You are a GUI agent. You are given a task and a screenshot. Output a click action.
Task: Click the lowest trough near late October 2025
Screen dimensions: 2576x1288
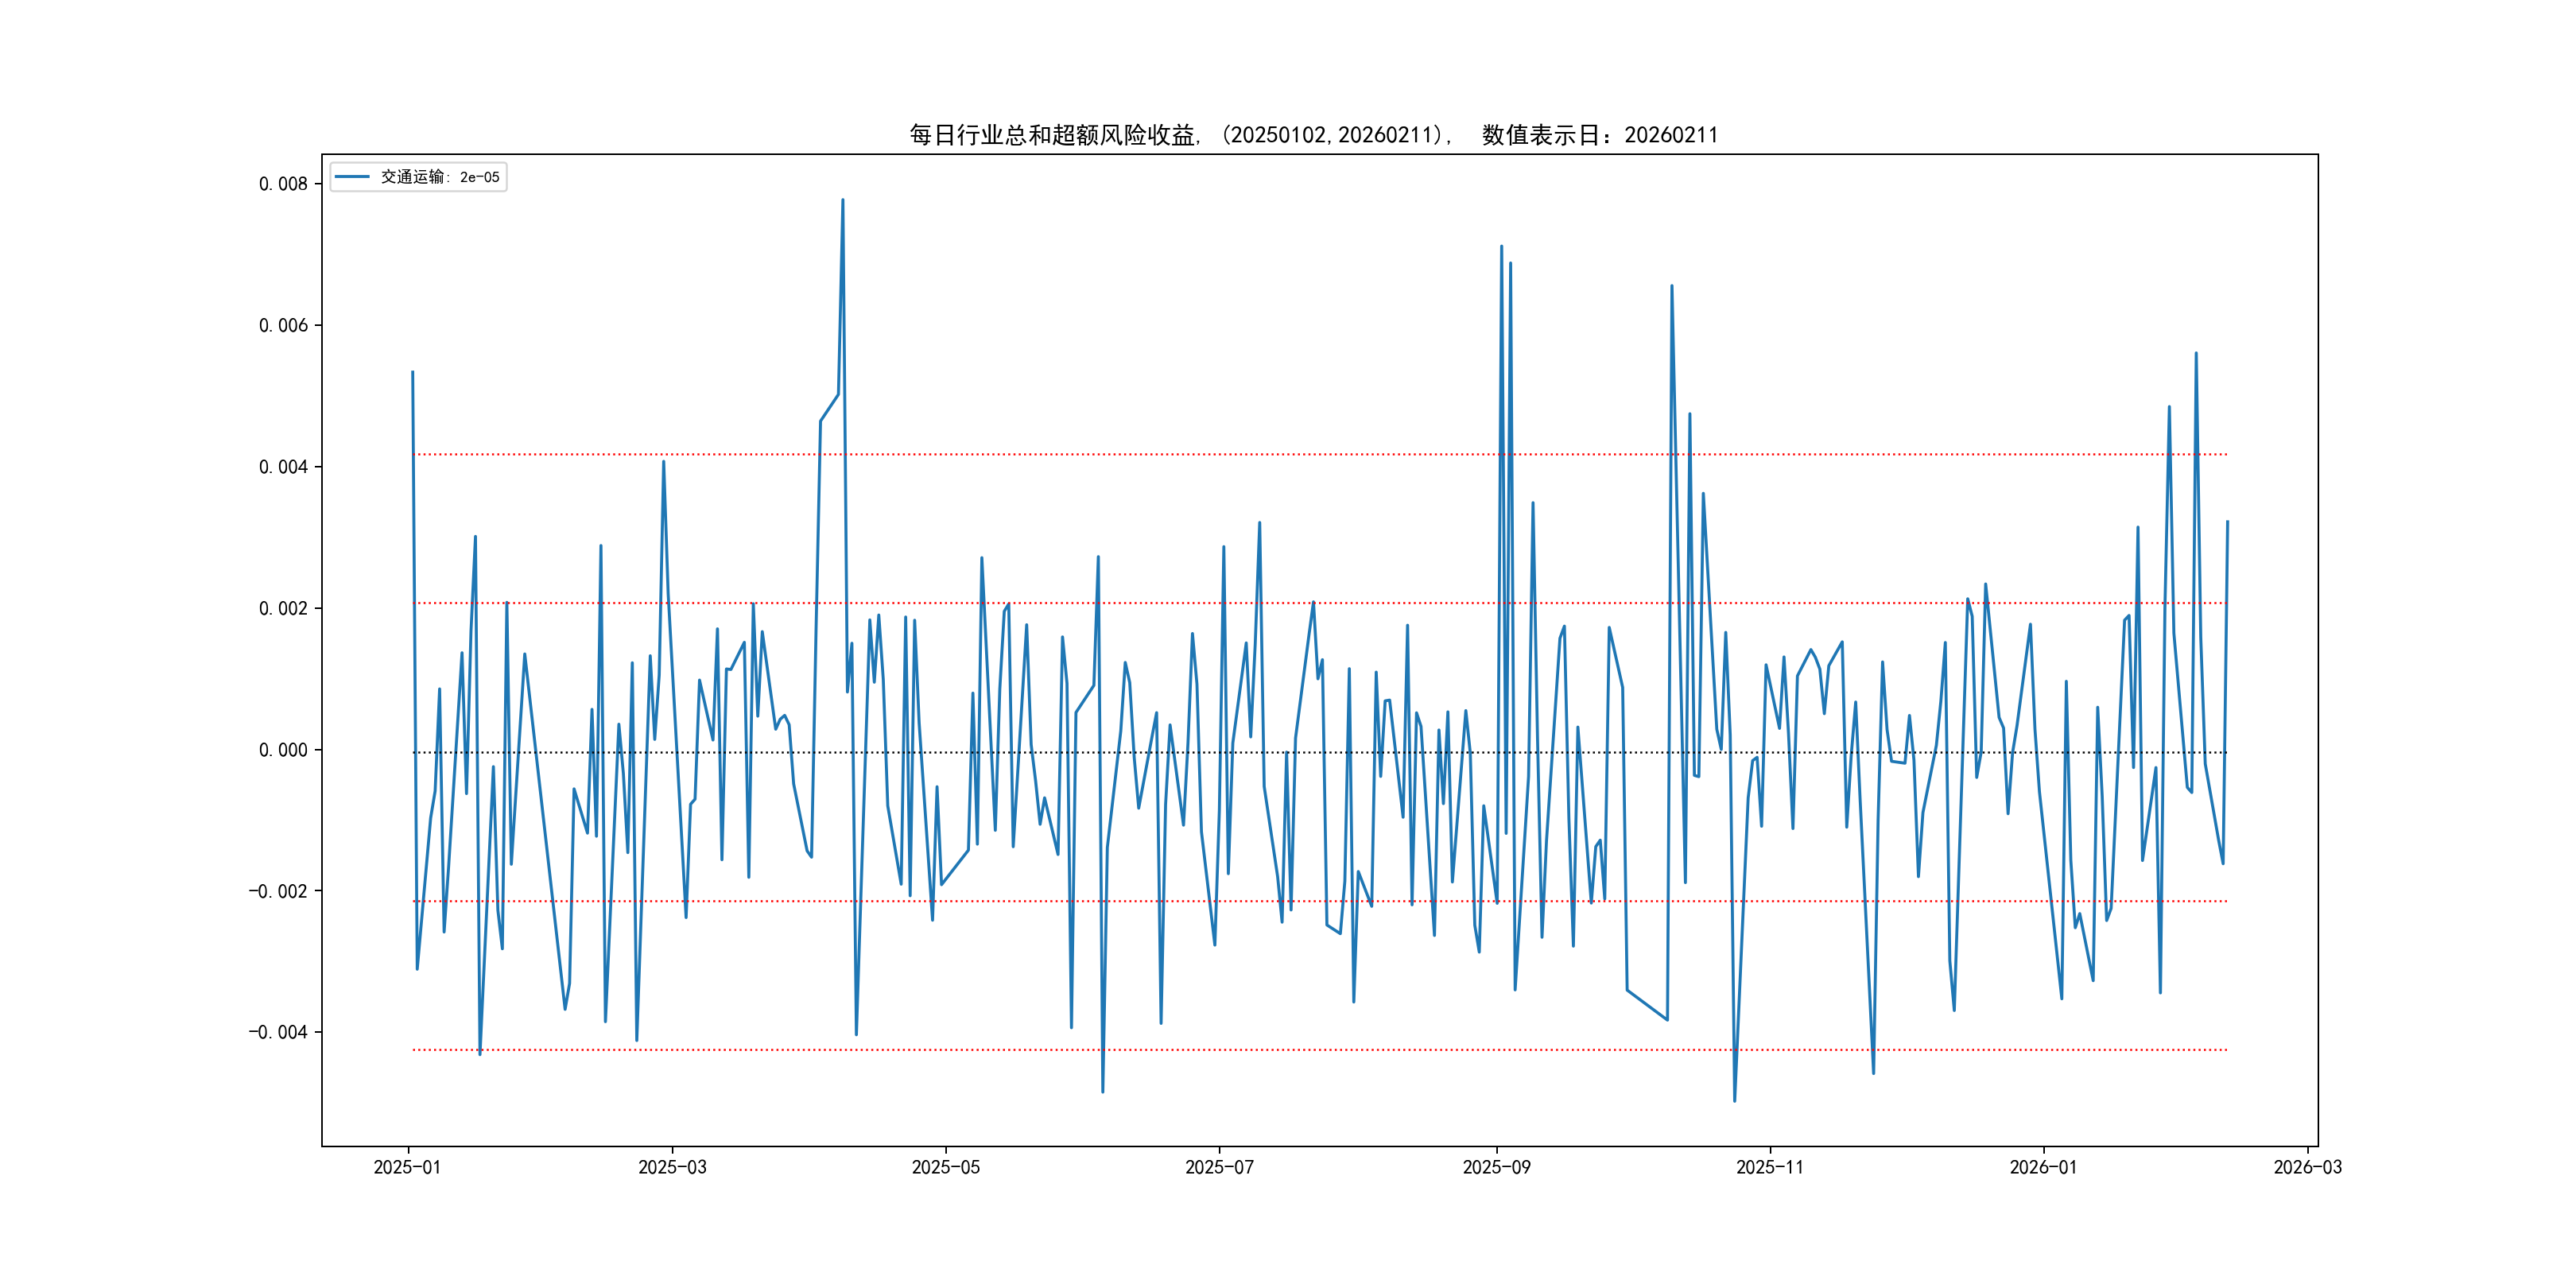[x=1734, y=1101]
